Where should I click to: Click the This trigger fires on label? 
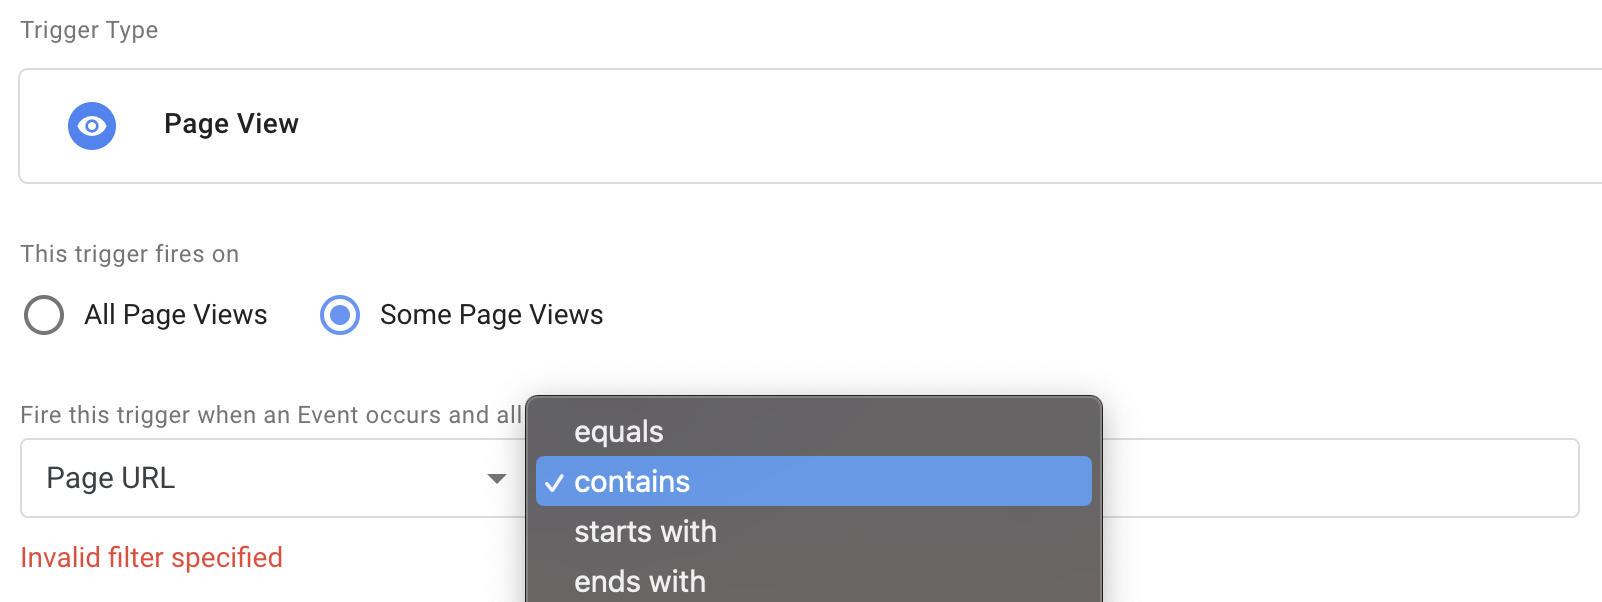coord(130,254)
